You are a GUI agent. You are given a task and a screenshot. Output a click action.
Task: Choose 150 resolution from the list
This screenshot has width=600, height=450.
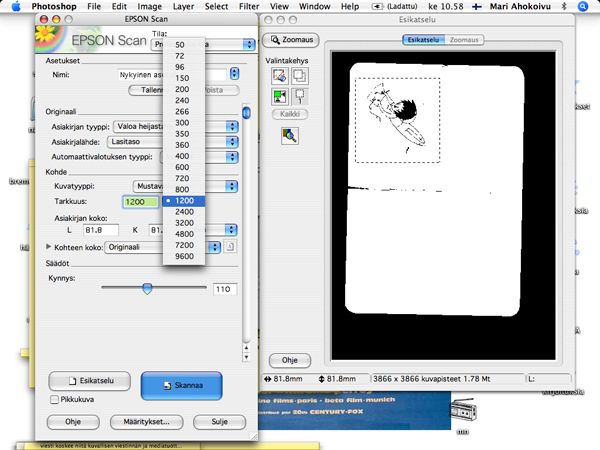[x=184, y=78]
